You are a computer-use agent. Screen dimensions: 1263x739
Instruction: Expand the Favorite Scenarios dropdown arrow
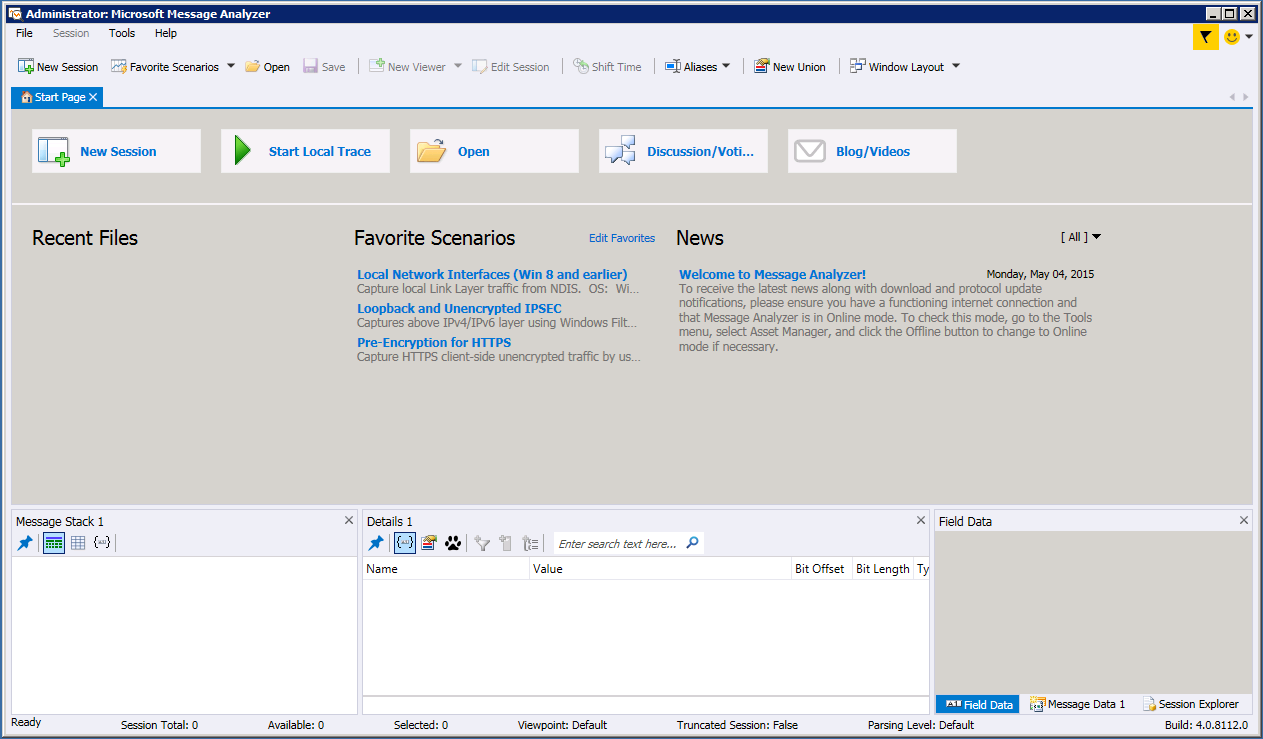[231, 67]
